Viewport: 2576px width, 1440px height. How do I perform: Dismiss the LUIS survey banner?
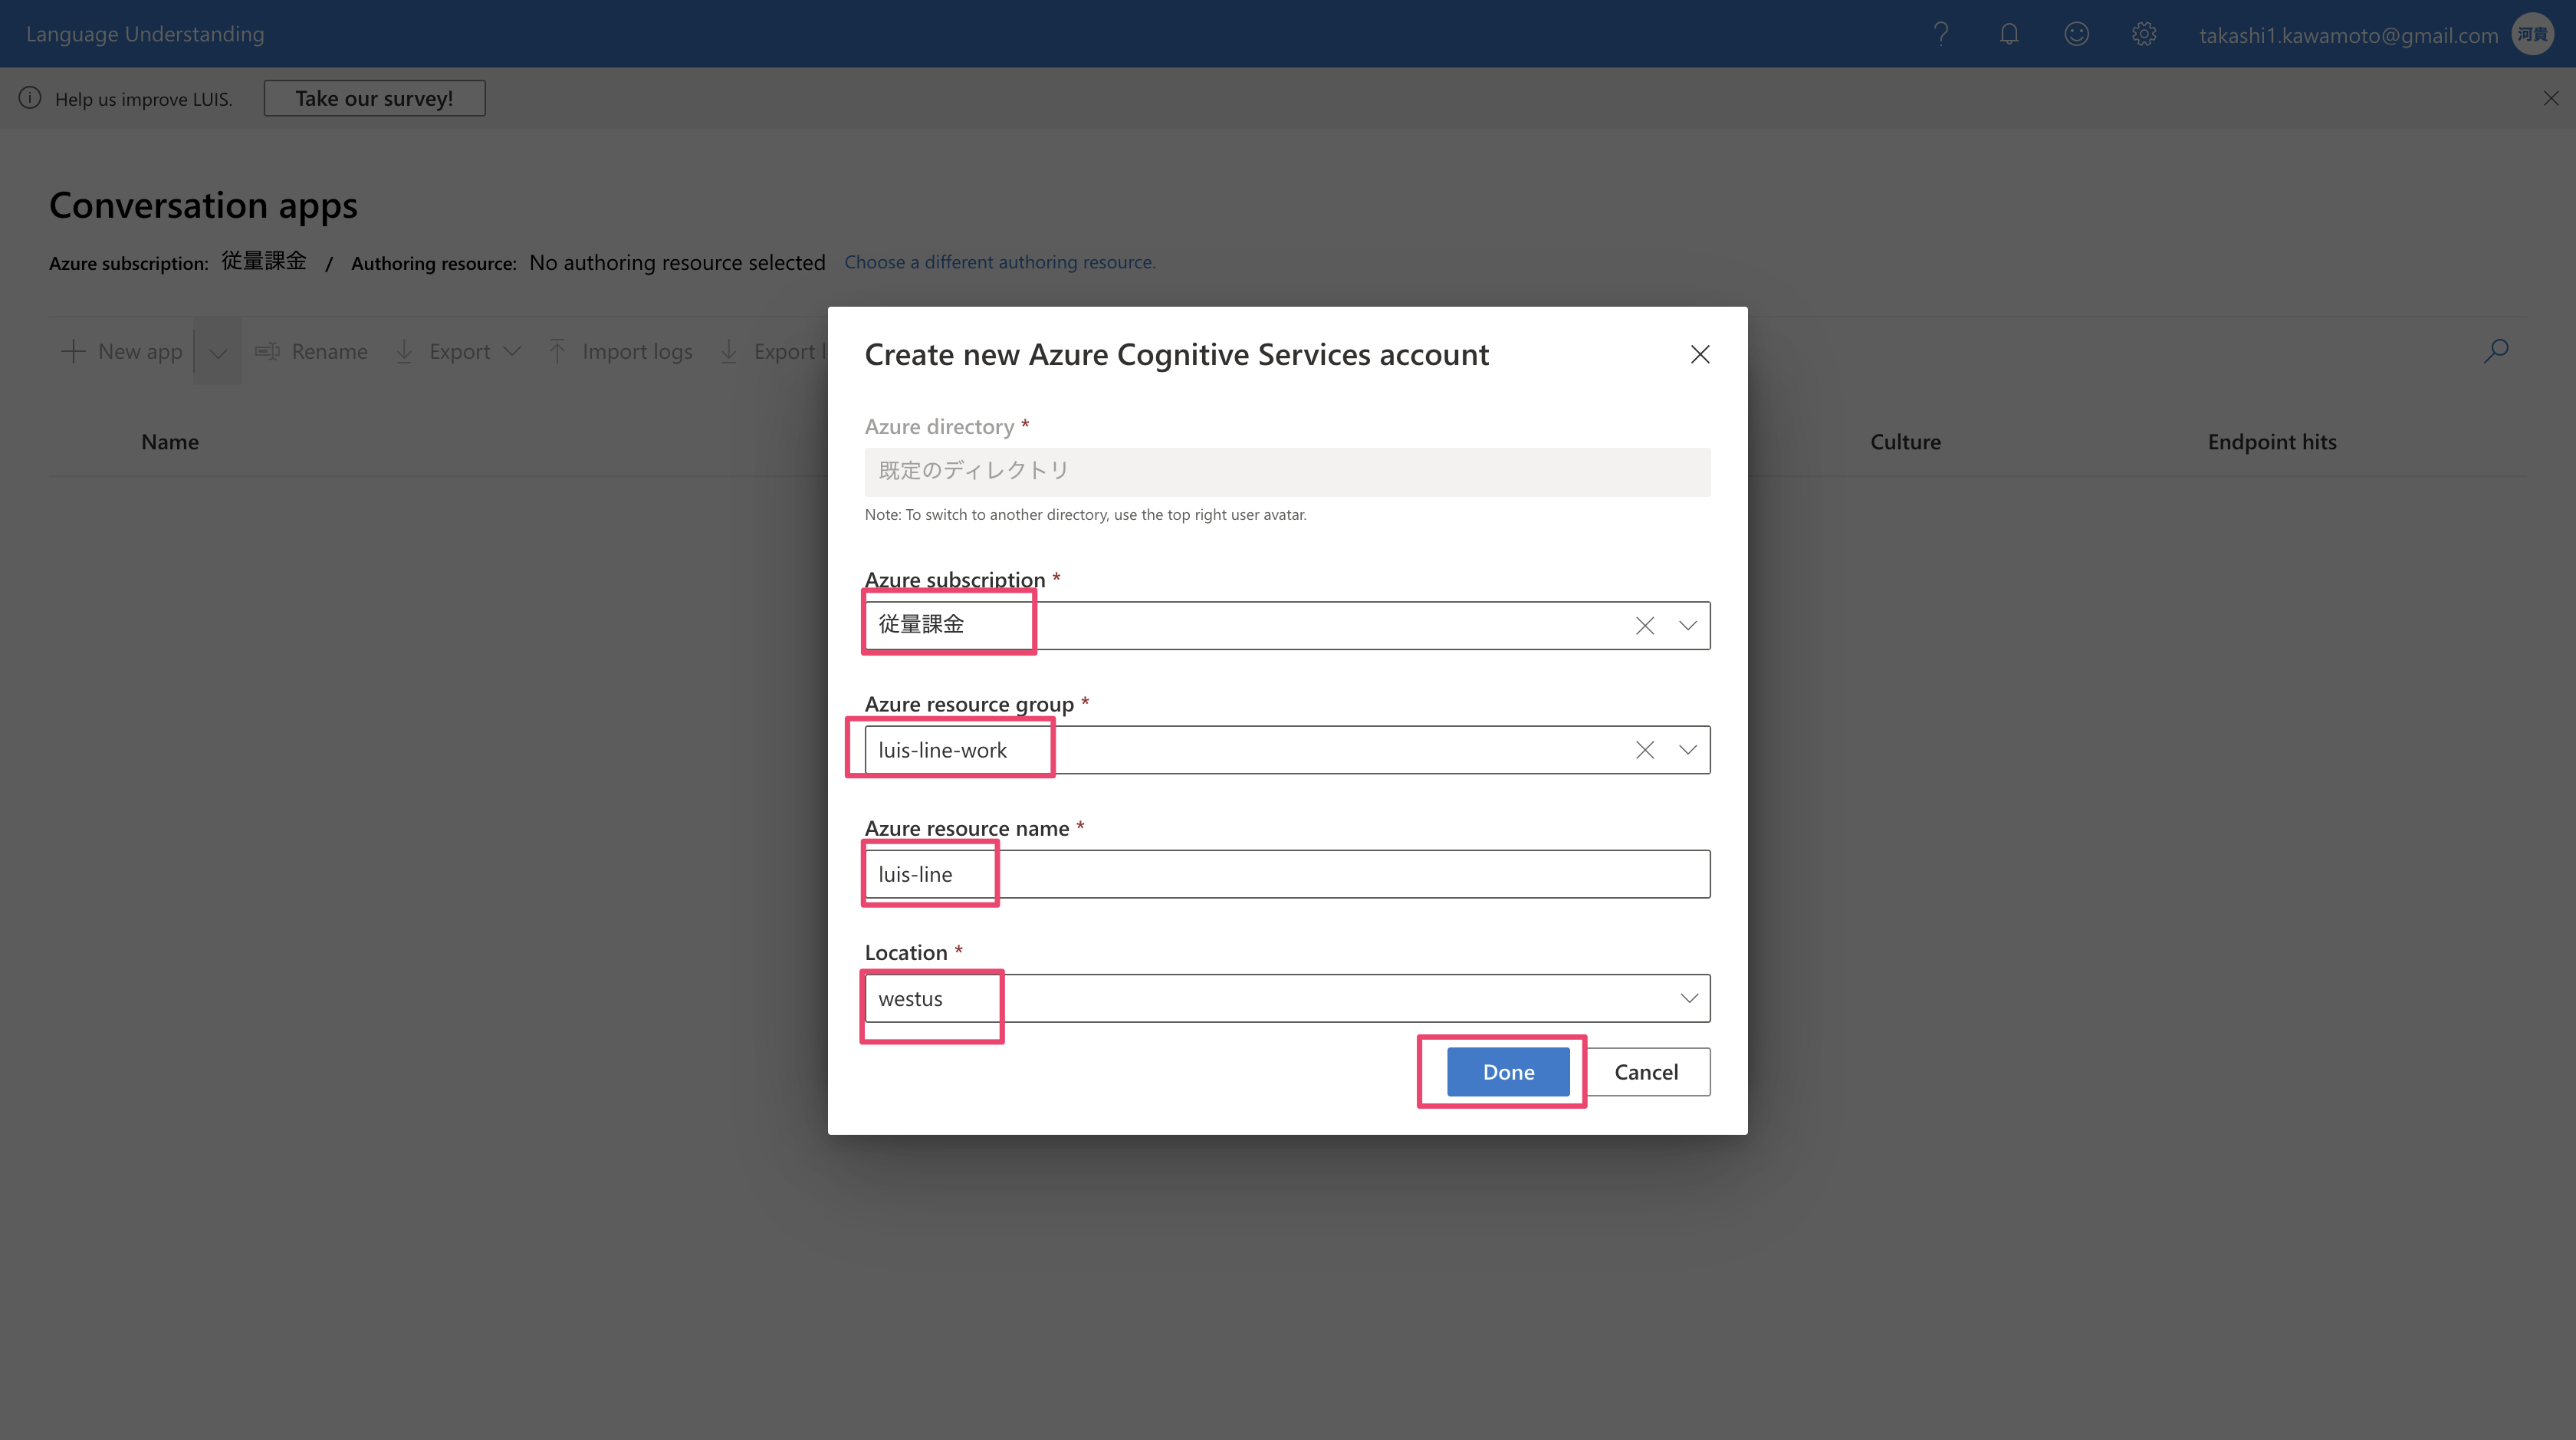(x=2551, y=98)
